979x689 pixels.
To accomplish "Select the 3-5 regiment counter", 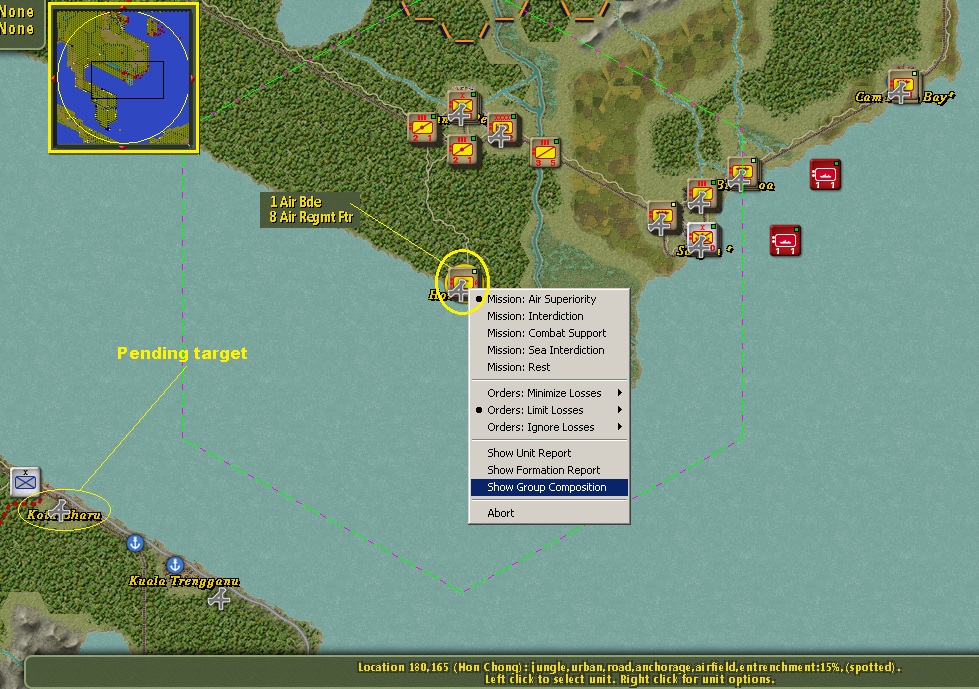I will click(545, 153).
